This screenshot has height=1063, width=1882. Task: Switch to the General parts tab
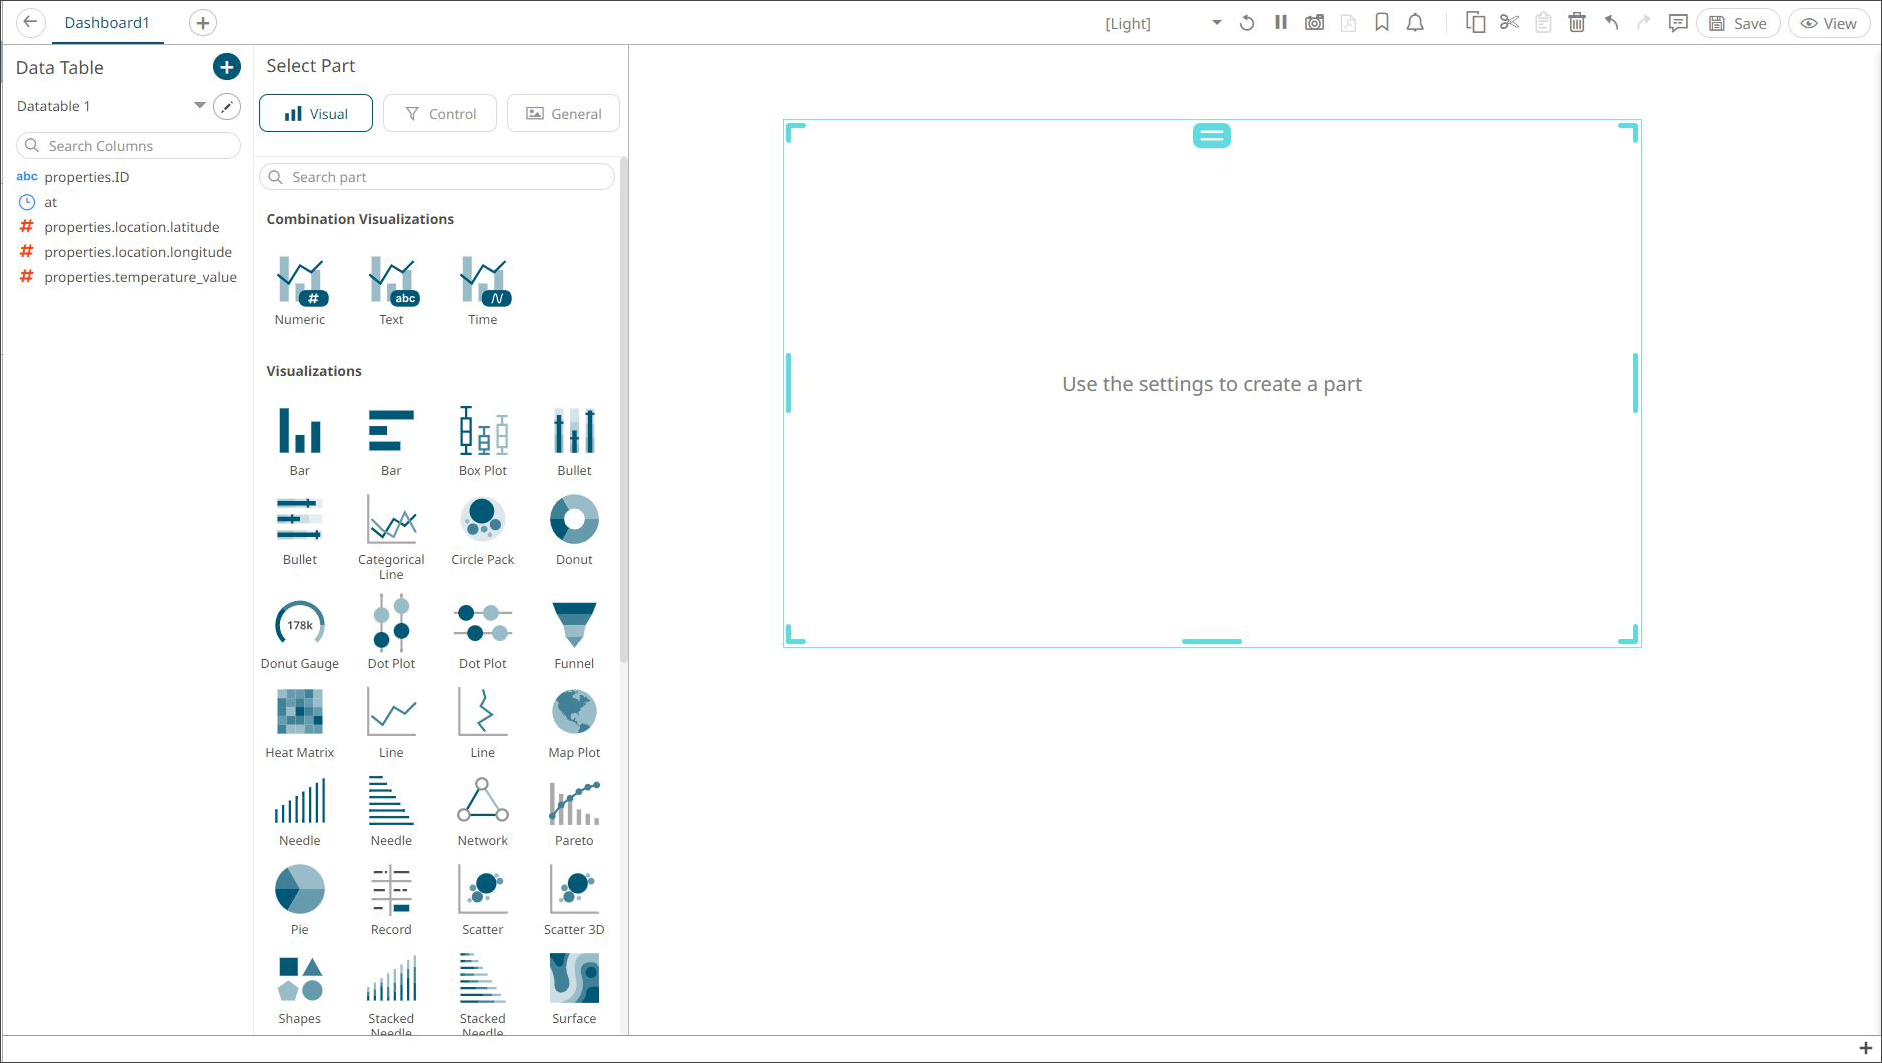click(564, 113)
